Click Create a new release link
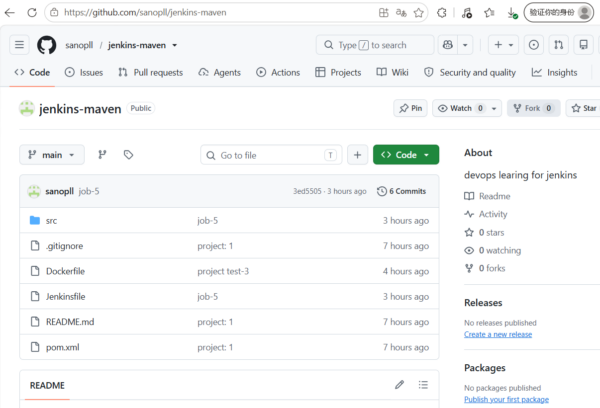 498,334
